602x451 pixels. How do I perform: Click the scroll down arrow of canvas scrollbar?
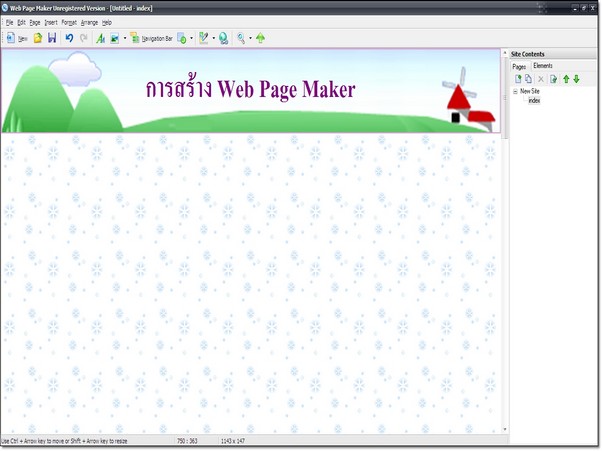click(505, 429)
